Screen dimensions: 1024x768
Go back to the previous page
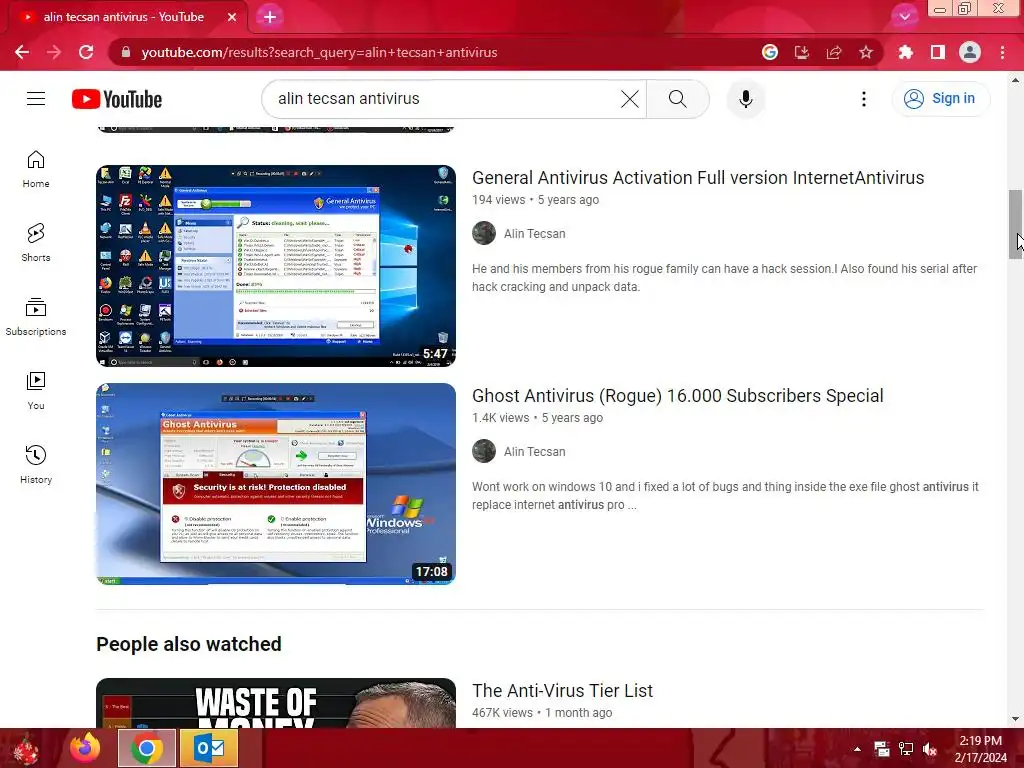pyautogui.click(x=22, y=52)
